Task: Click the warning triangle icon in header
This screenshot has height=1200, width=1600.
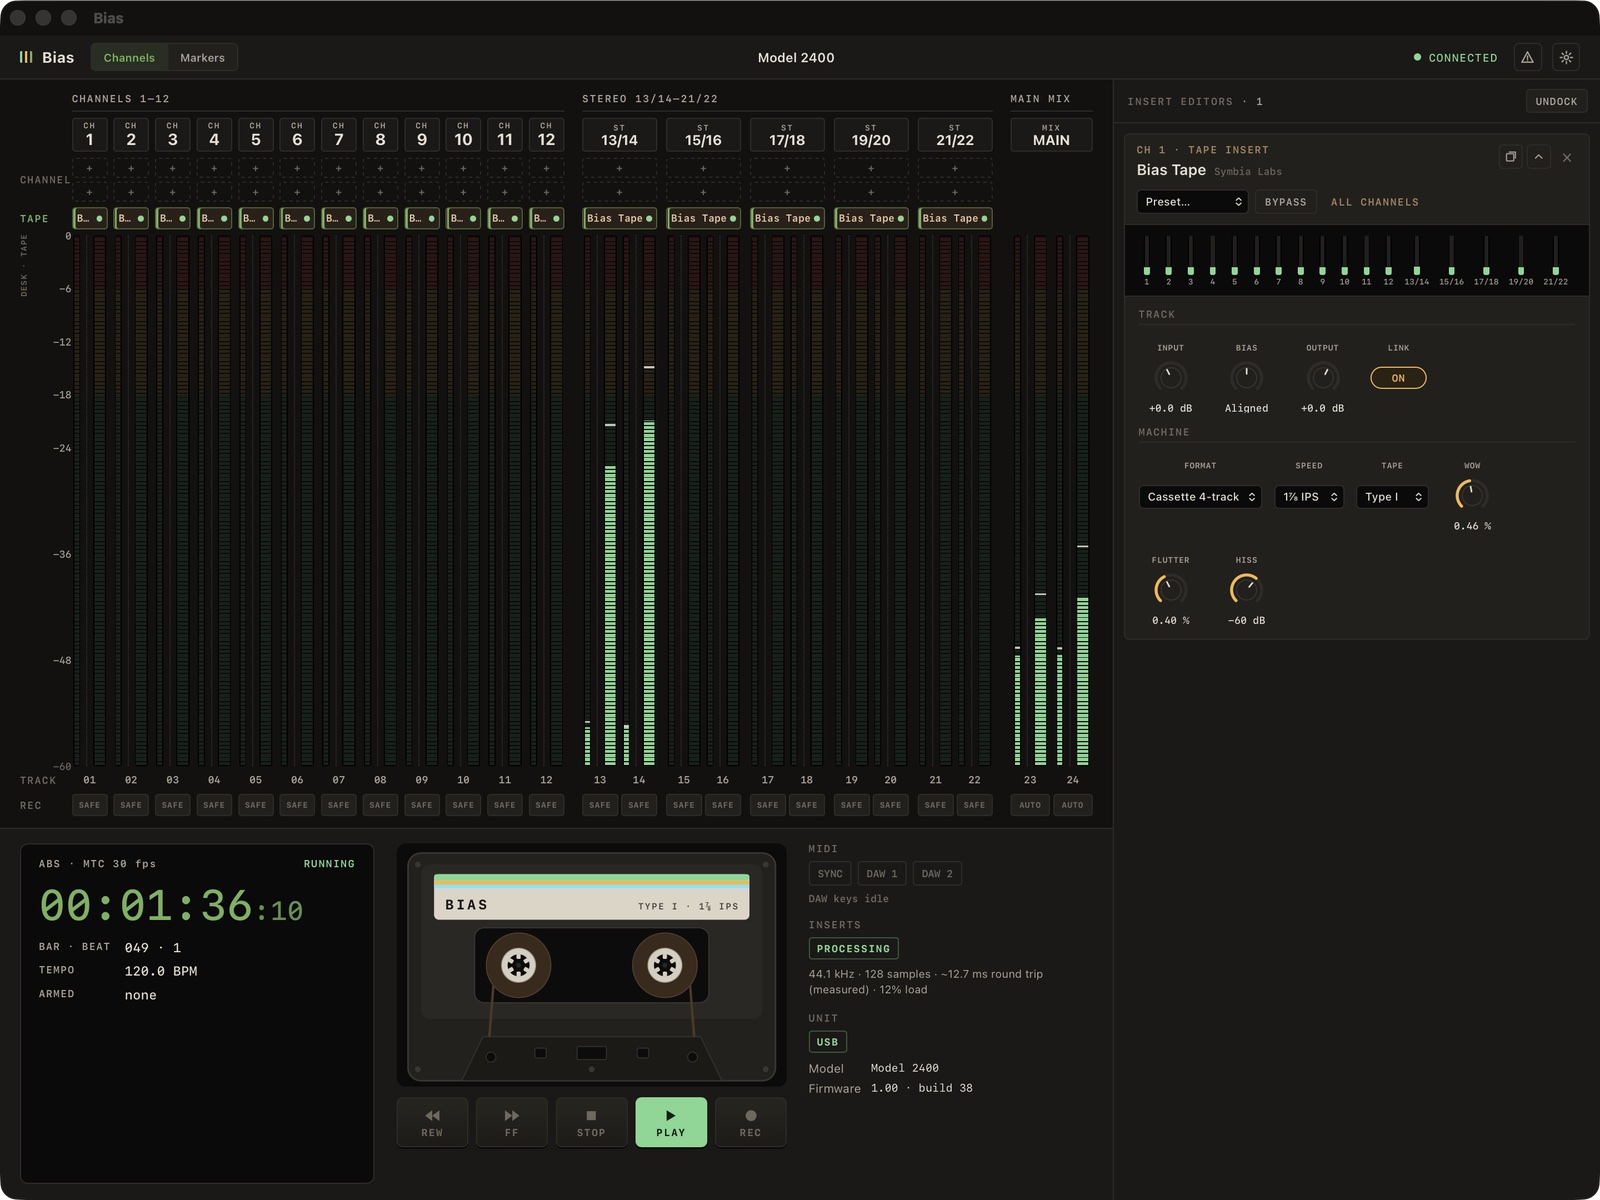Action: 1527,58
